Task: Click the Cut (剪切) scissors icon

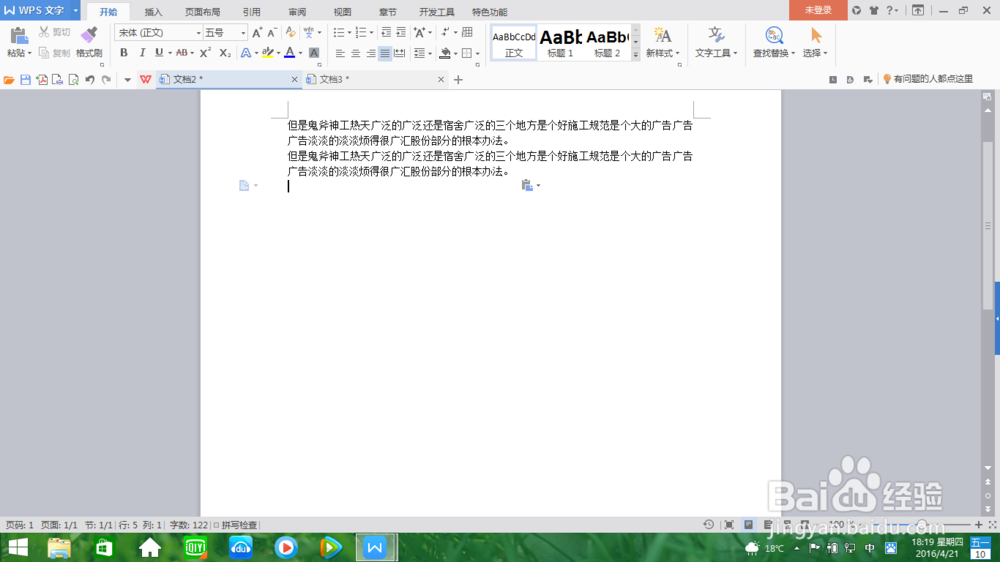Action: (44, 32)
